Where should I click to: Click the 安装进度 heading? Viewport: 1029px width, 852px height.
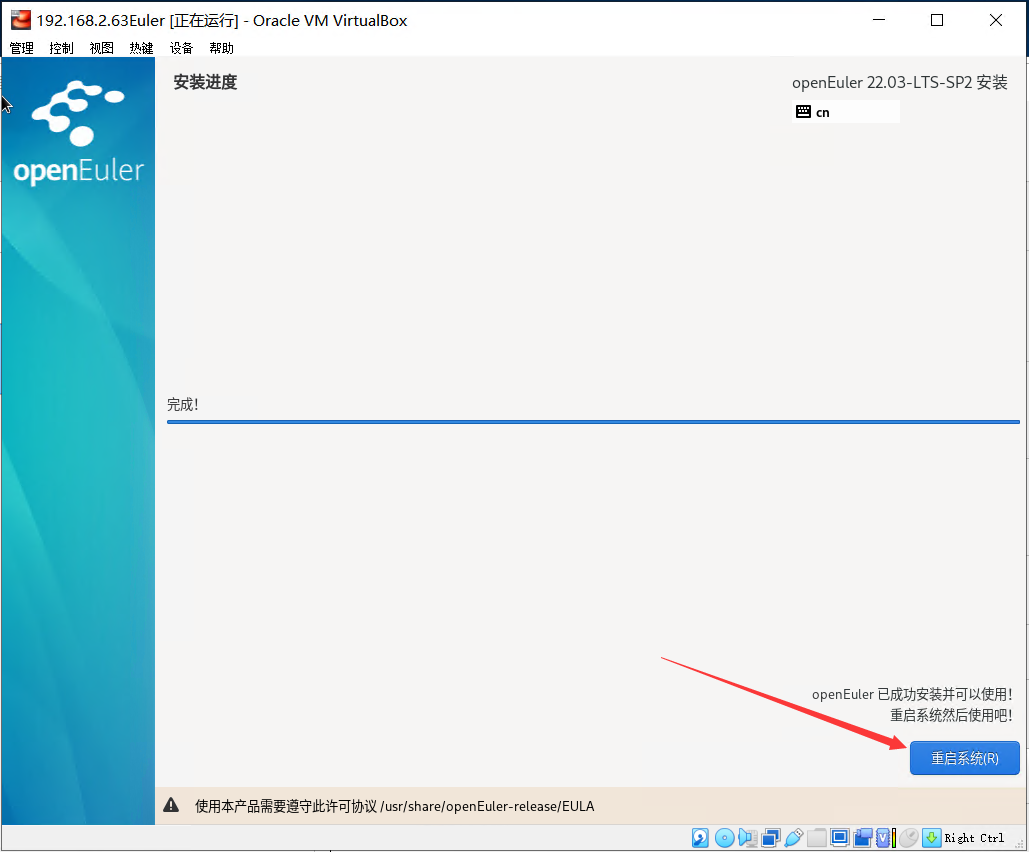(205, 82)
